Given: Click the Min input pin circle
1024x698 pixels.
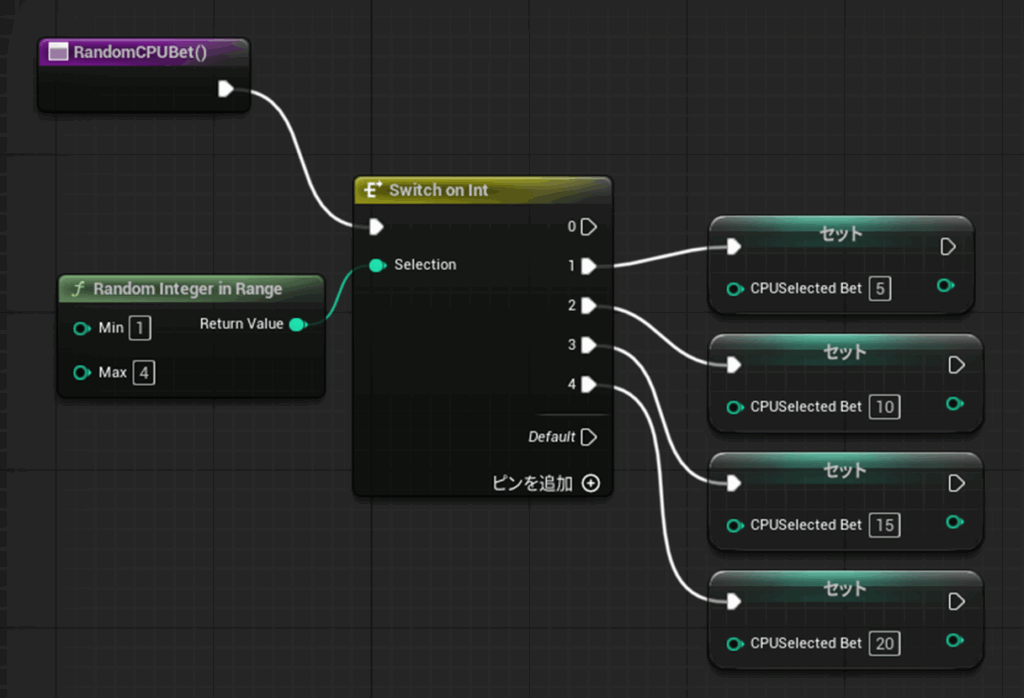Looking at the screenshot, I should pos(81,328).
